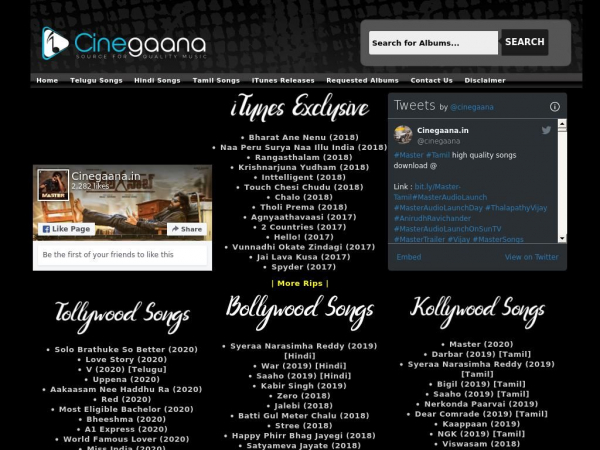
Task: Open the Telugu Songs menu
Action: pyautogui.click(x=96, y=80)
